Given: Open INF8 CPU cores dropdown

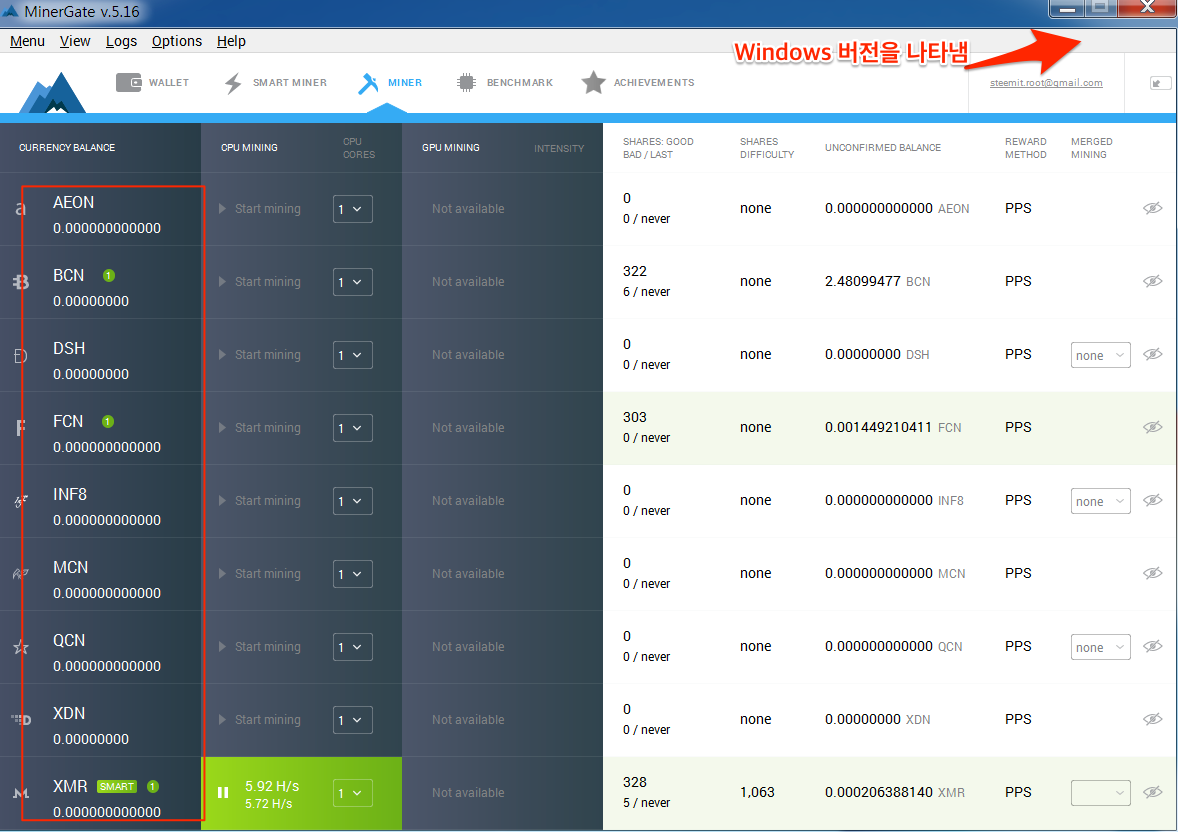Looking at the screenshot, I should pos(352,501).
